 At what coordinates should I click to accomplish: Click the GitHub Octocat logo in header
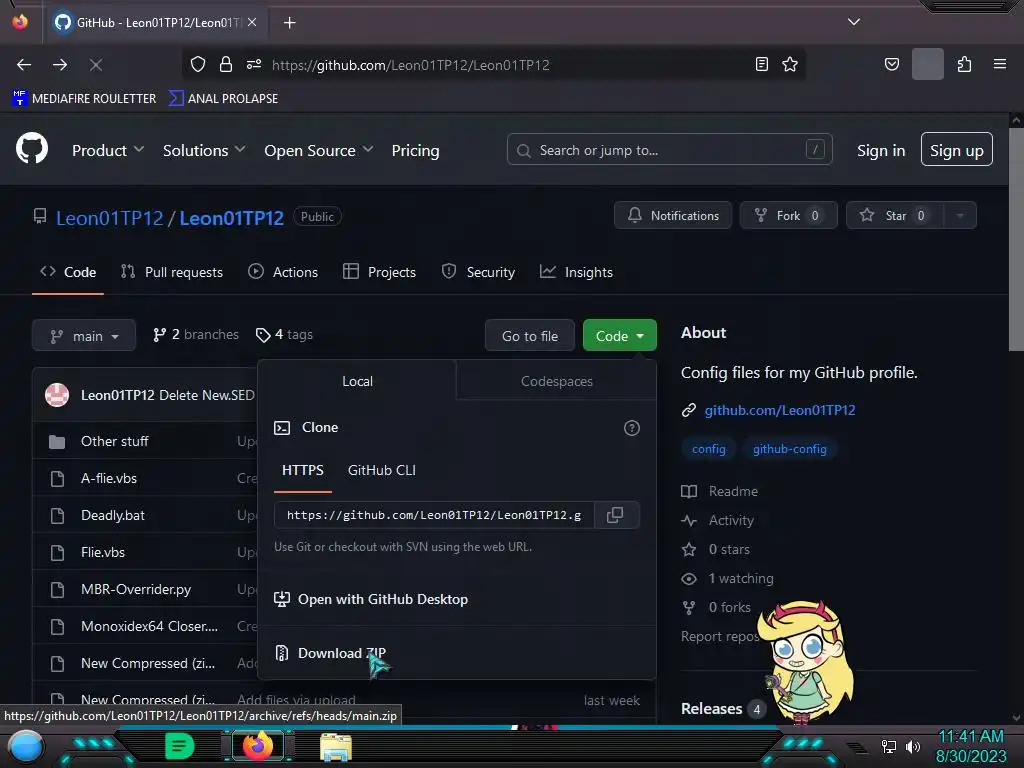tap(32, 149)
